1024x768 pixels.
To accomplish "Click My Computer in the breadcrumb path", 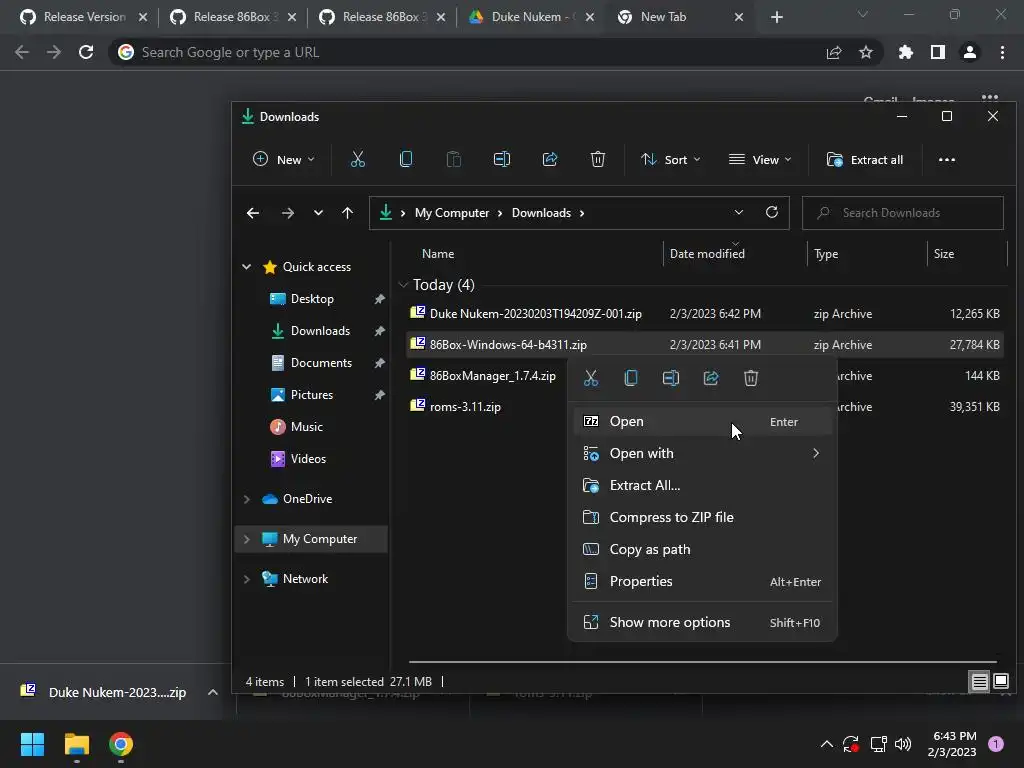I will coord(452,213).
